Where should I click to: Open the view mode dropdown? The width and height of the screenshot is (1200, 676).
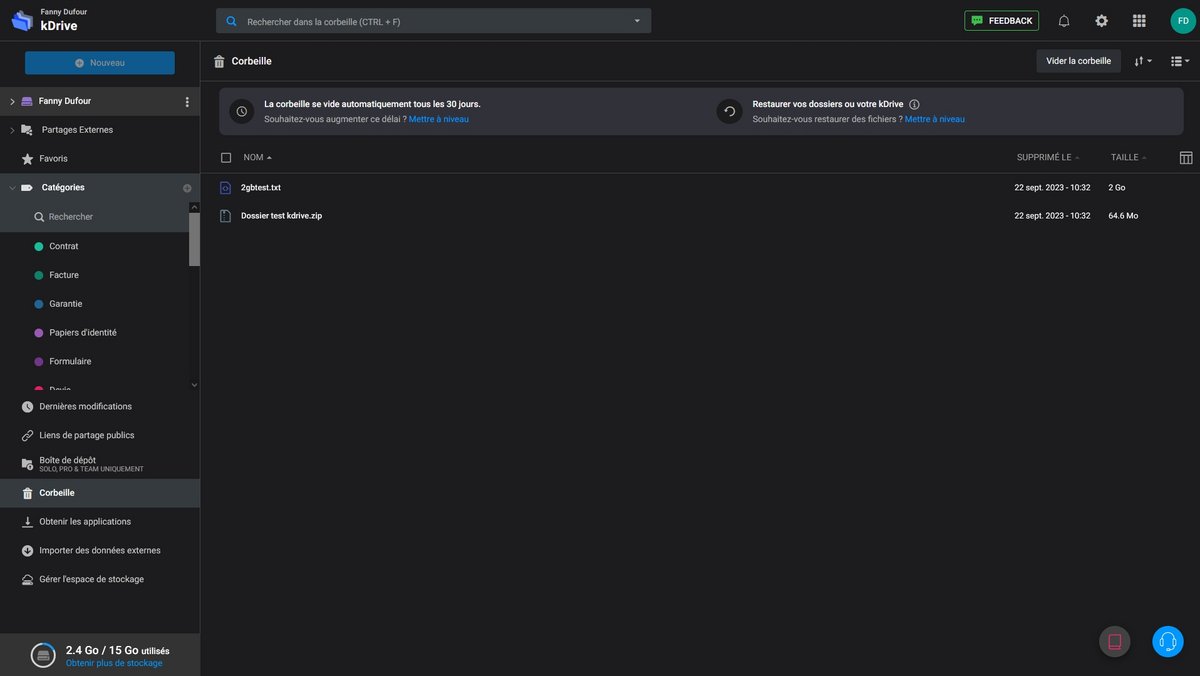(1180, 61)
